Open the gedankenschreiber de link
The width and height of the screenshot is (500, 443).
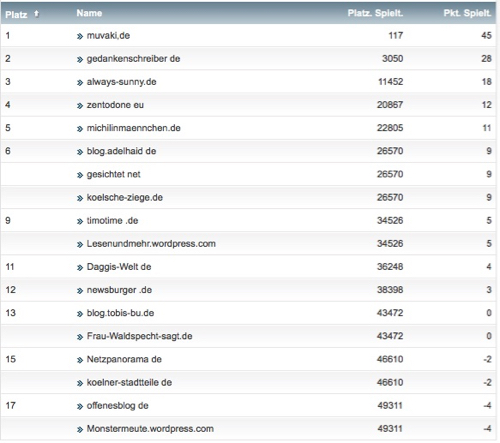coord(133,59)
